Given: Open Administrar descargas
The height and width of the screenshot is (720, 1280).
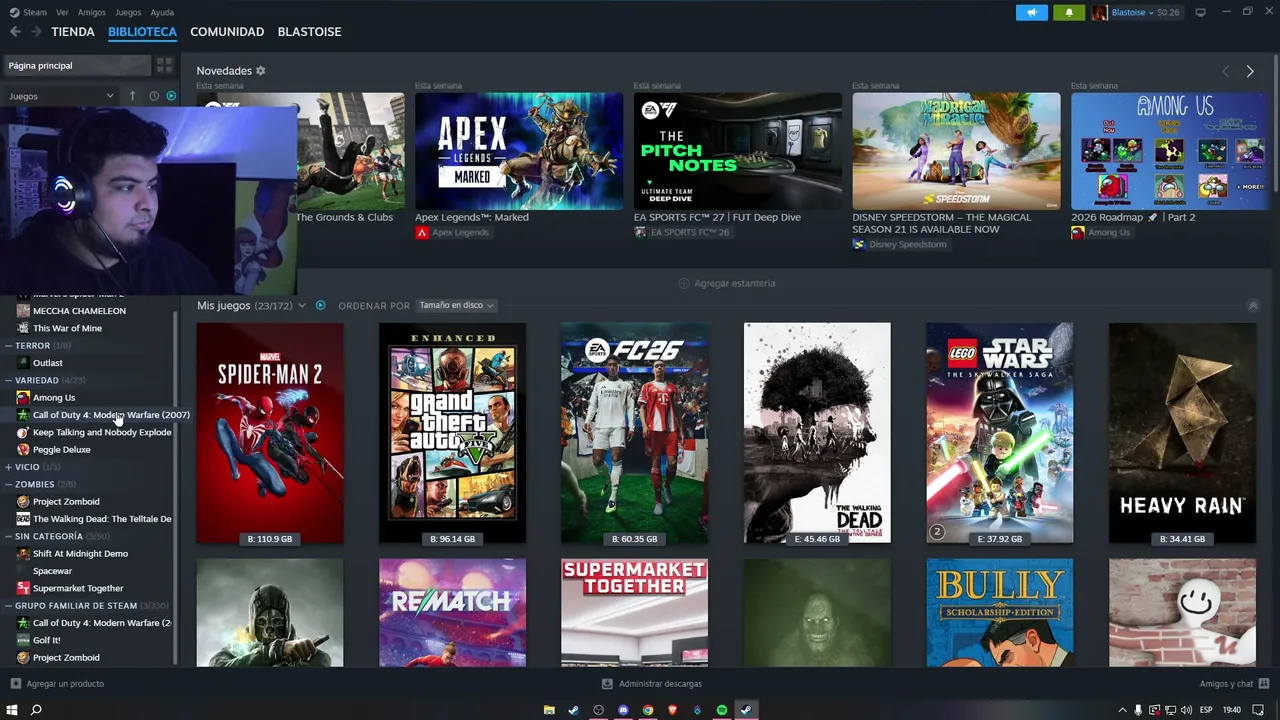Looking at the screenshot, I should [652, 684].
